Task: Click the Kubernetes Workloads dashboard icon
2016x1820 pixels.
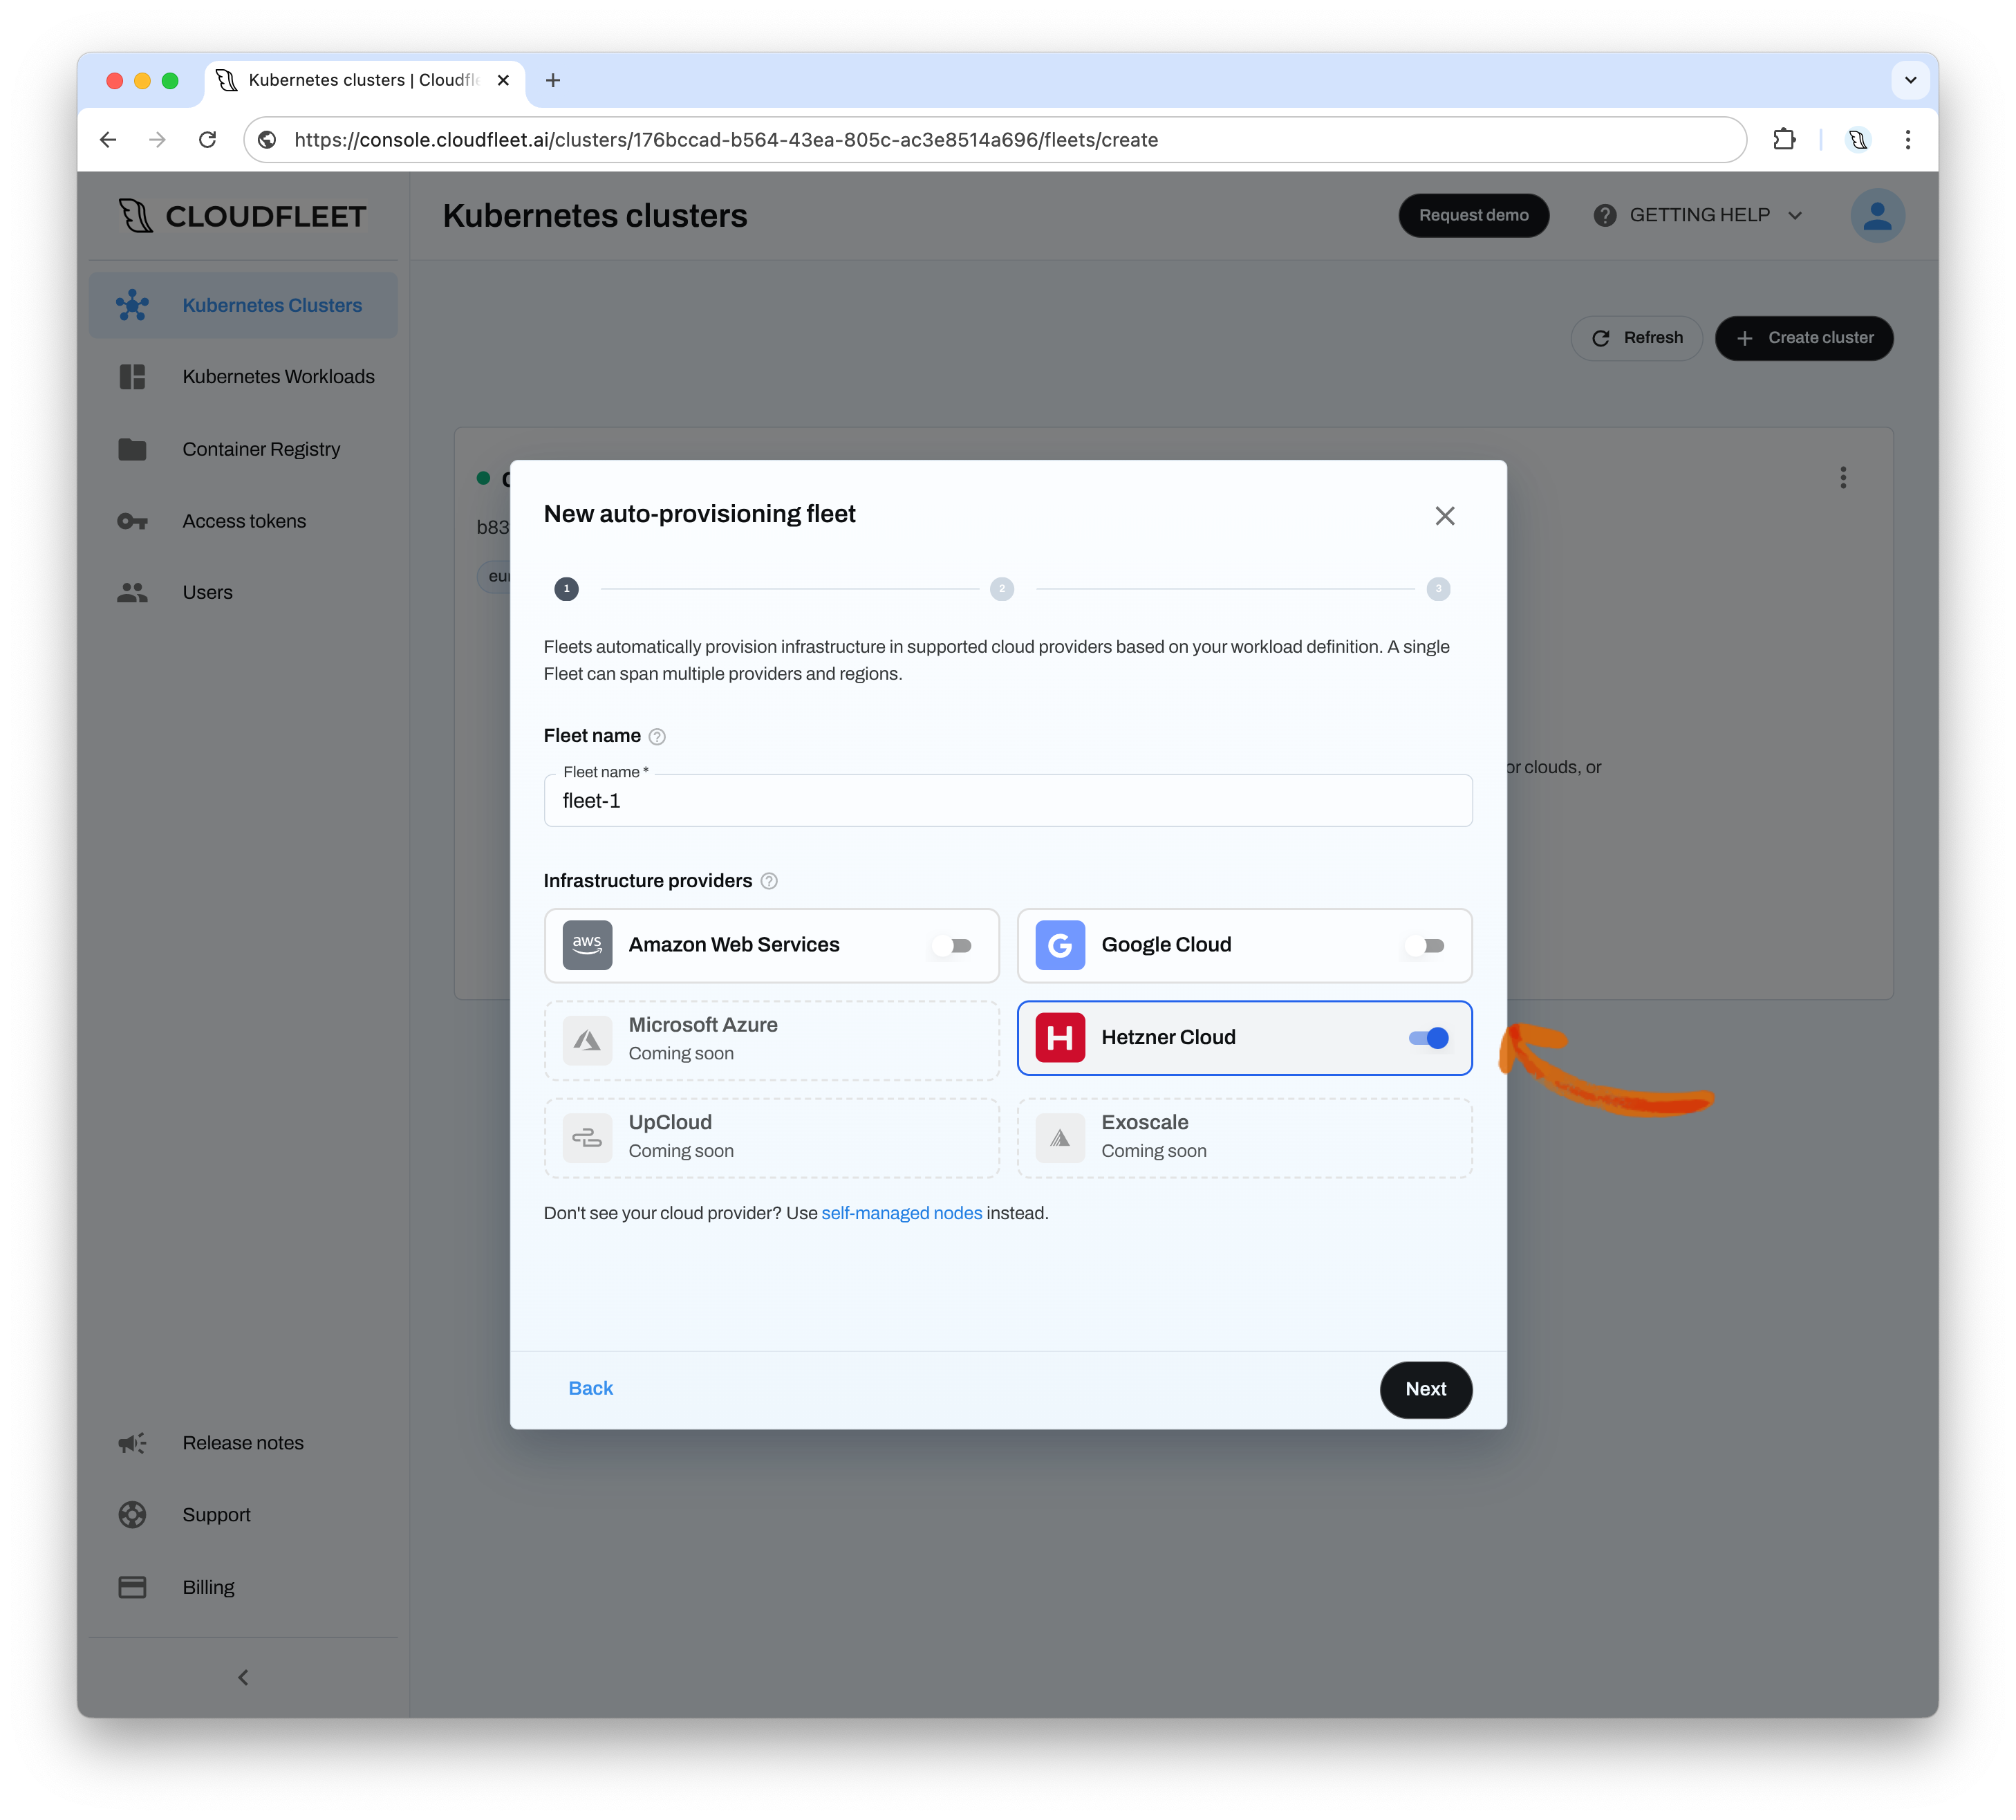Action: (132, 377)
